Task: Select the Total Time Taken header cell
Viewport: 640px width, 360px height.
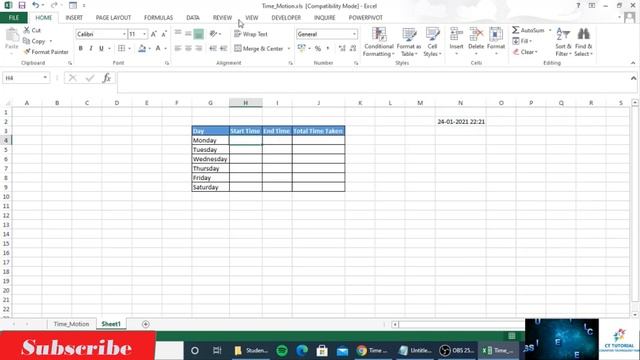Action: [x=318, y=131]
